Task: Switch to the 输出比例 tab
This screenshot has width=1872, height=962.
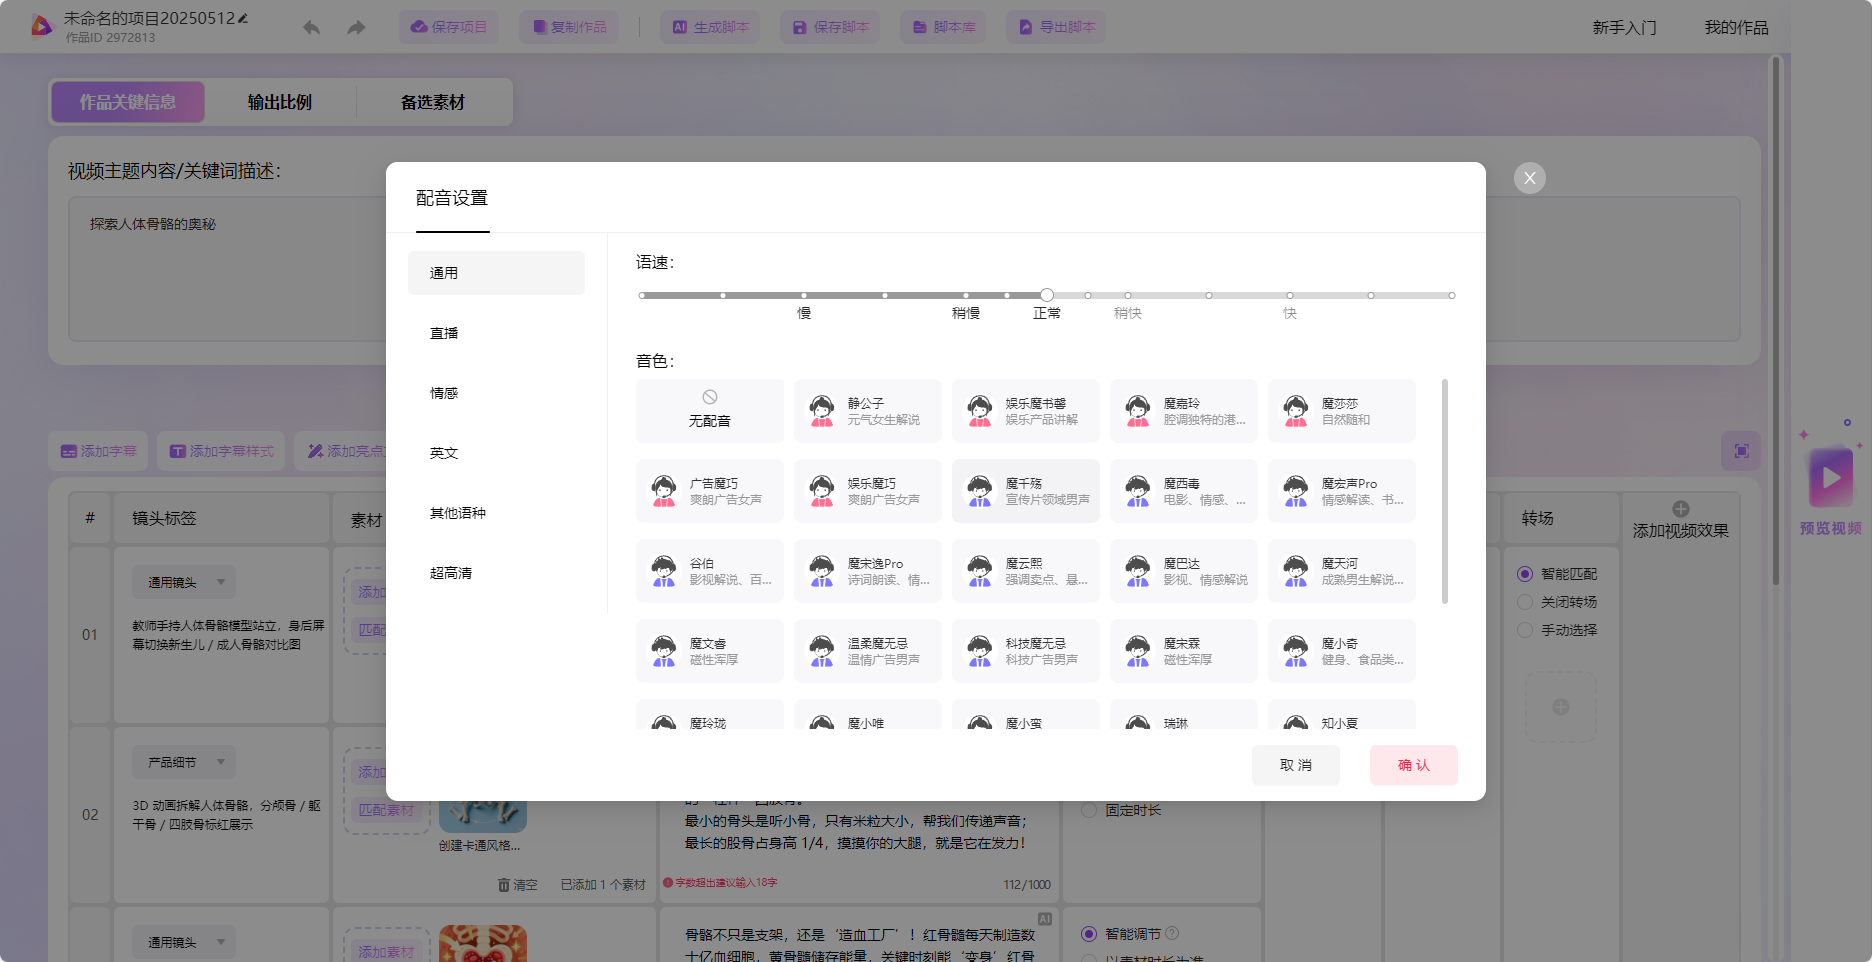Action: click(x=279, y=101)
